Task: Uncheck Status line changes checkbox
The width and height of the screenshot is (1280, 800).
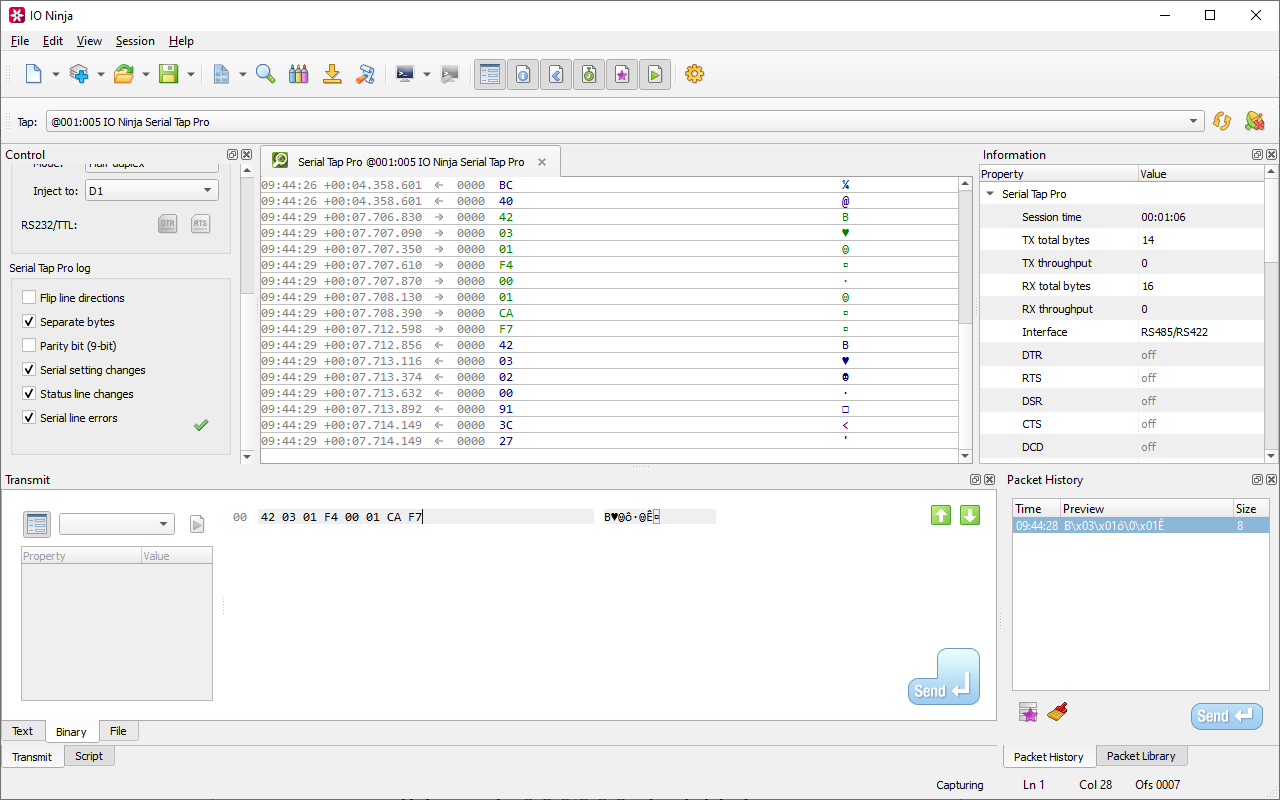Action: click(29, 394)
